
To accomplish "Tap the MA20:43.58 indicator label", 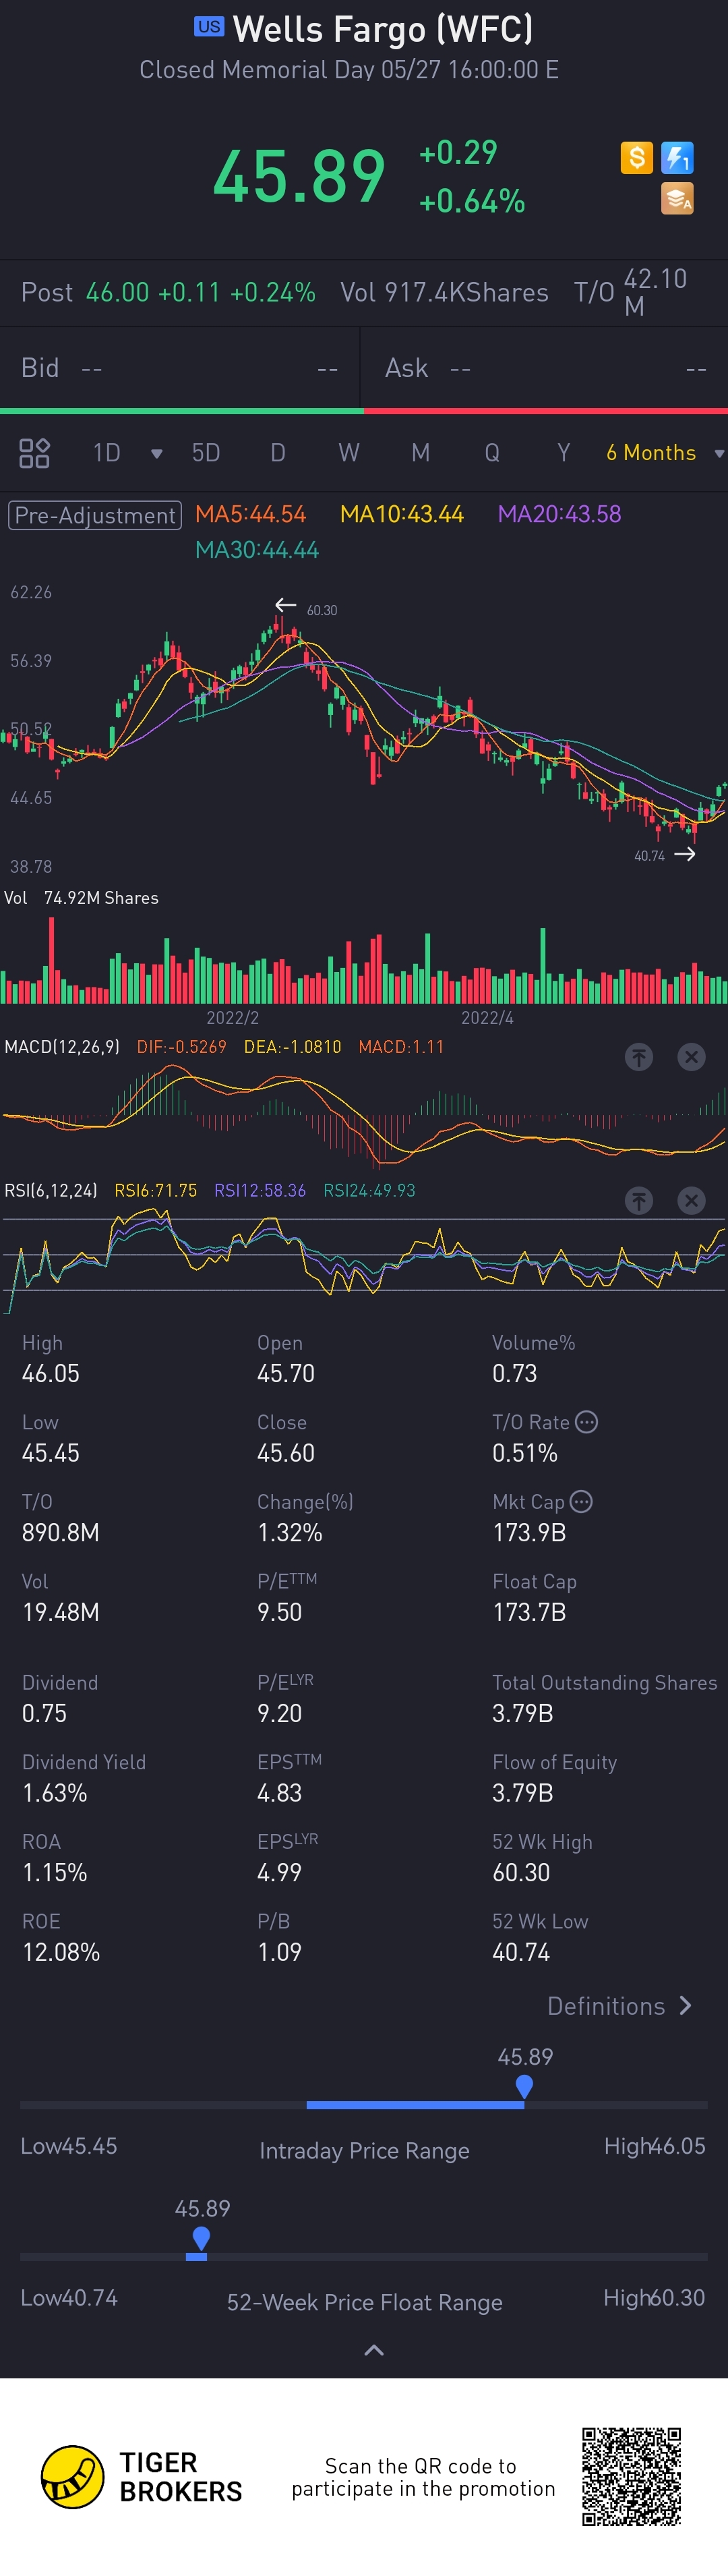I will pos(559,514).
